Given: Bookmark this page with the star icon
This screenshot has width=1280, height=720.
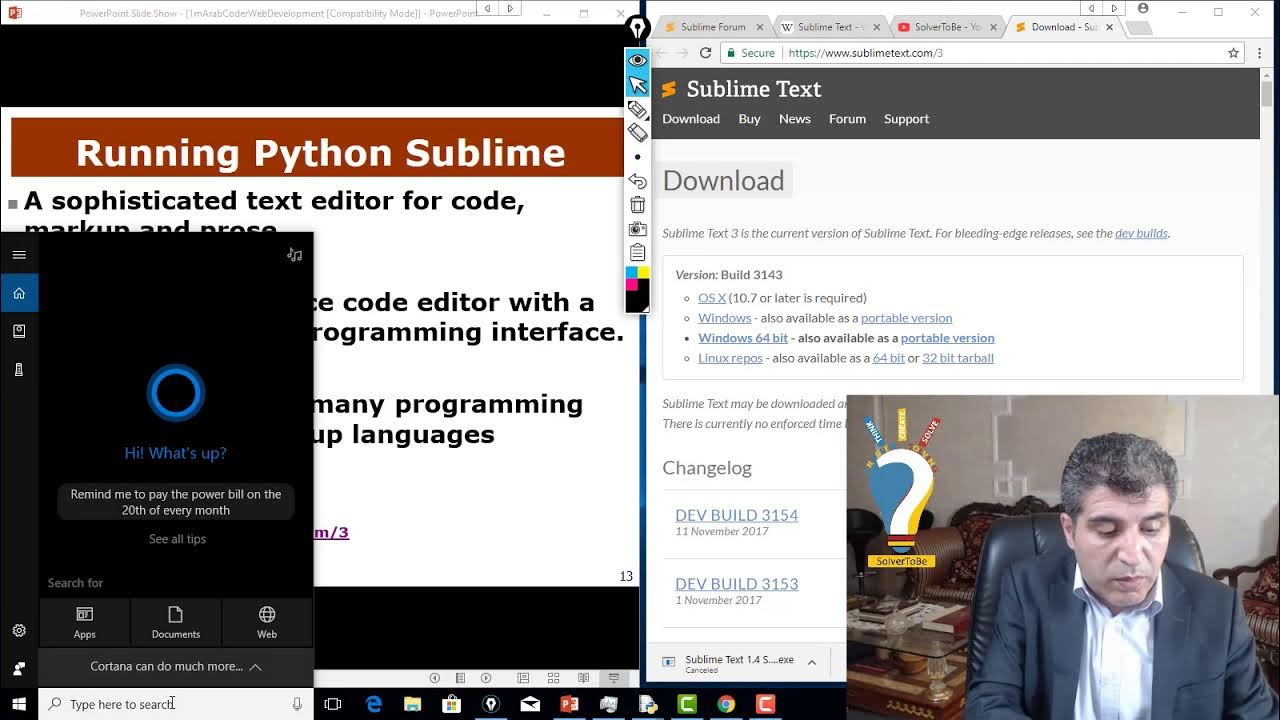Looking at the screenshot, I should tap(1233, 53).
